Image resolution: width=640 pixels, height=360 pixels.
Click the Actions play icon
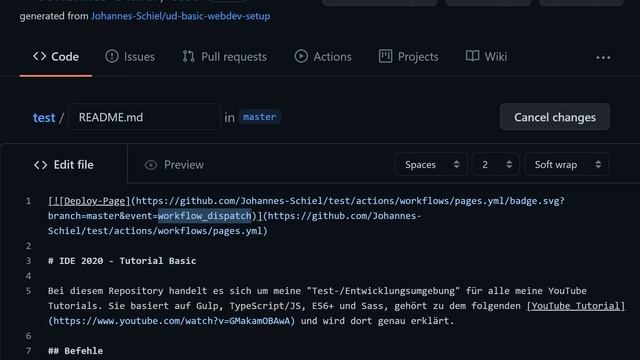(x=301, y=56)
